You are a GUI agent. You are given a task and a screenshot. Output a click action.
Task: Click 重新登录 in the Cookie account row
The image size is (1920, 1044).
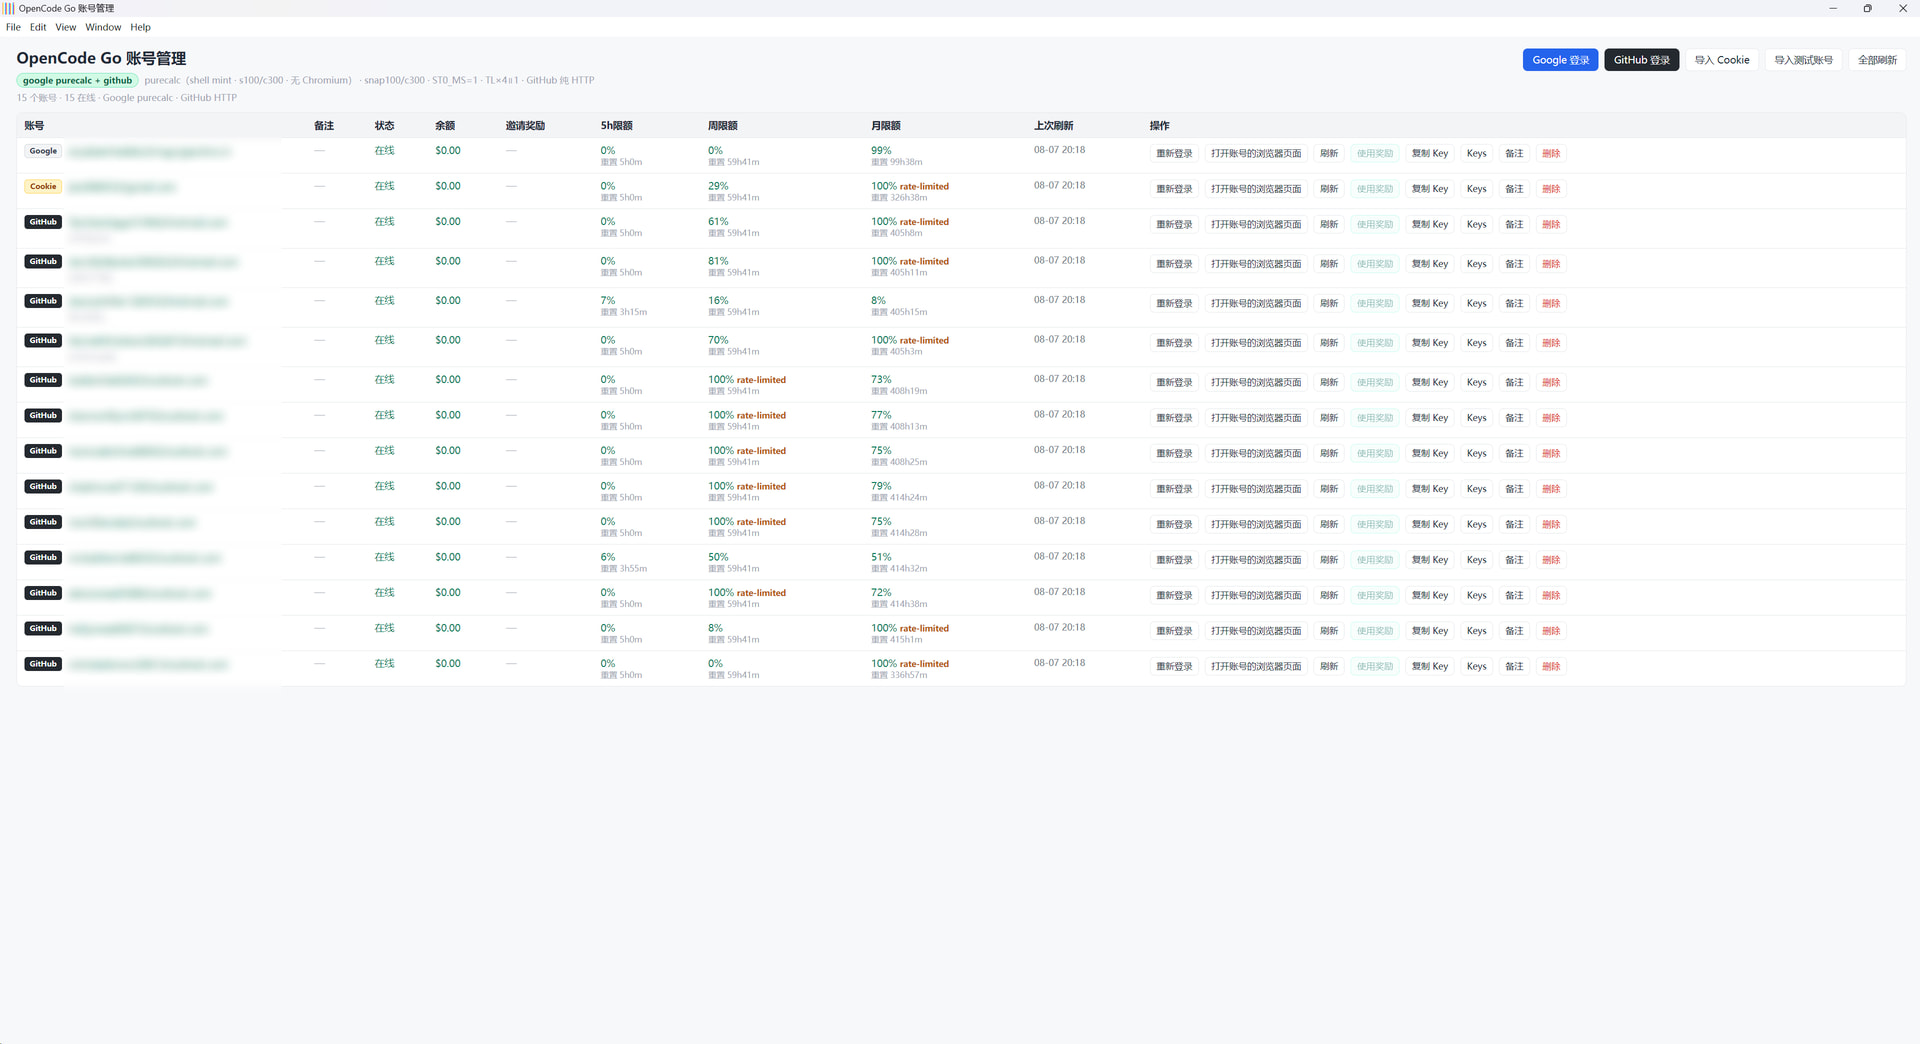point(1174,189)
